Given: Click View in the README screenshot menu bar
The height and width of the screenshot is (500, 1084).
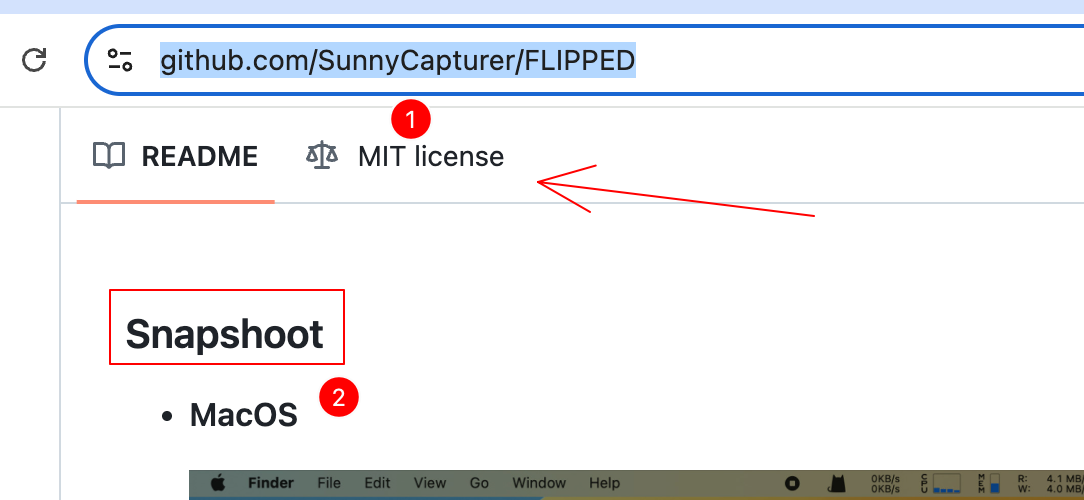Looking at the screenshot, I should 430,483.
